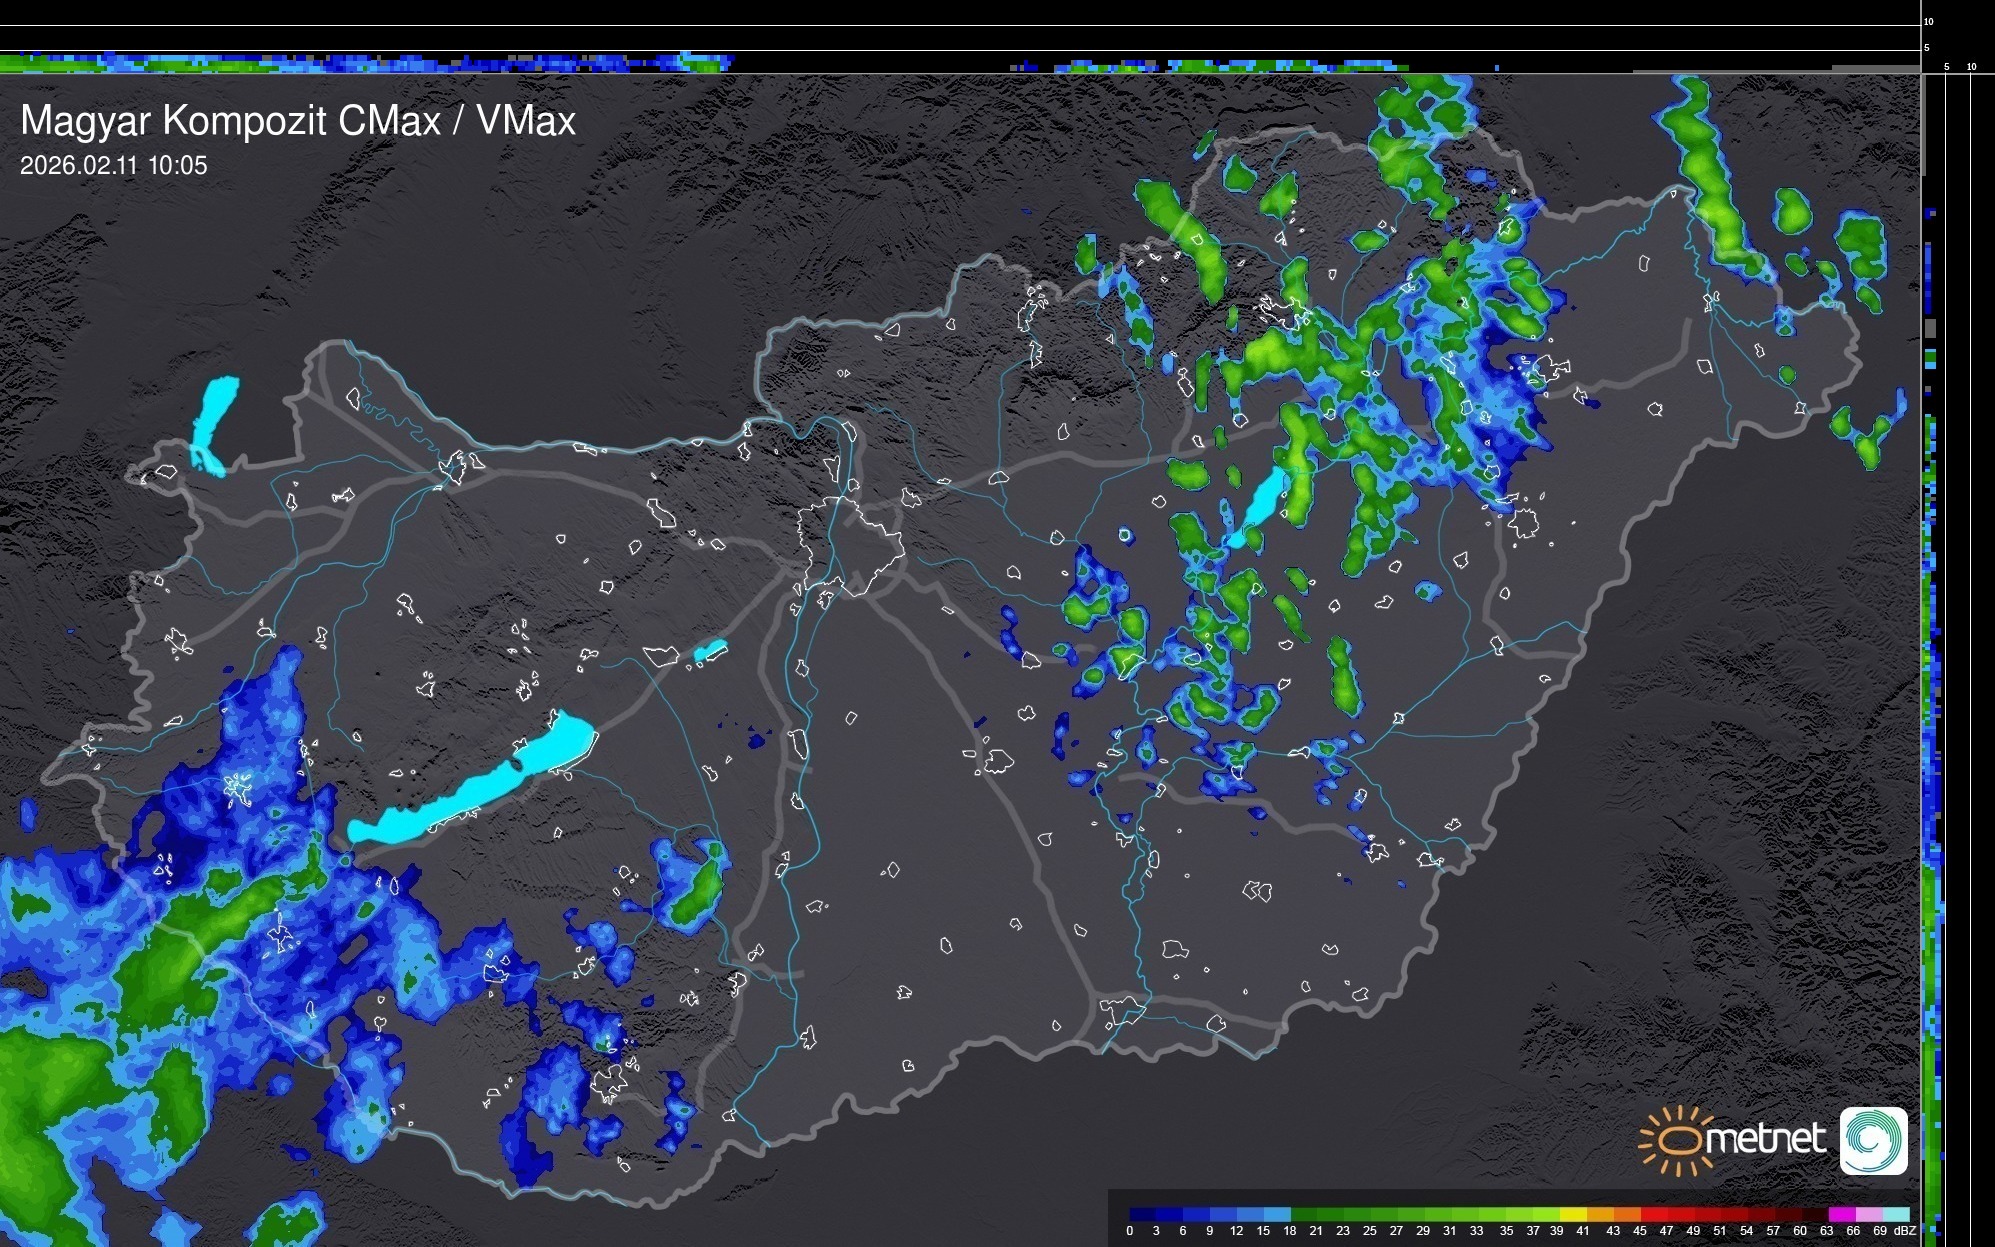This screenshot has height=1247, width=1995.
Task: Click the teal swirl logo icon
Action: 1873,1140
